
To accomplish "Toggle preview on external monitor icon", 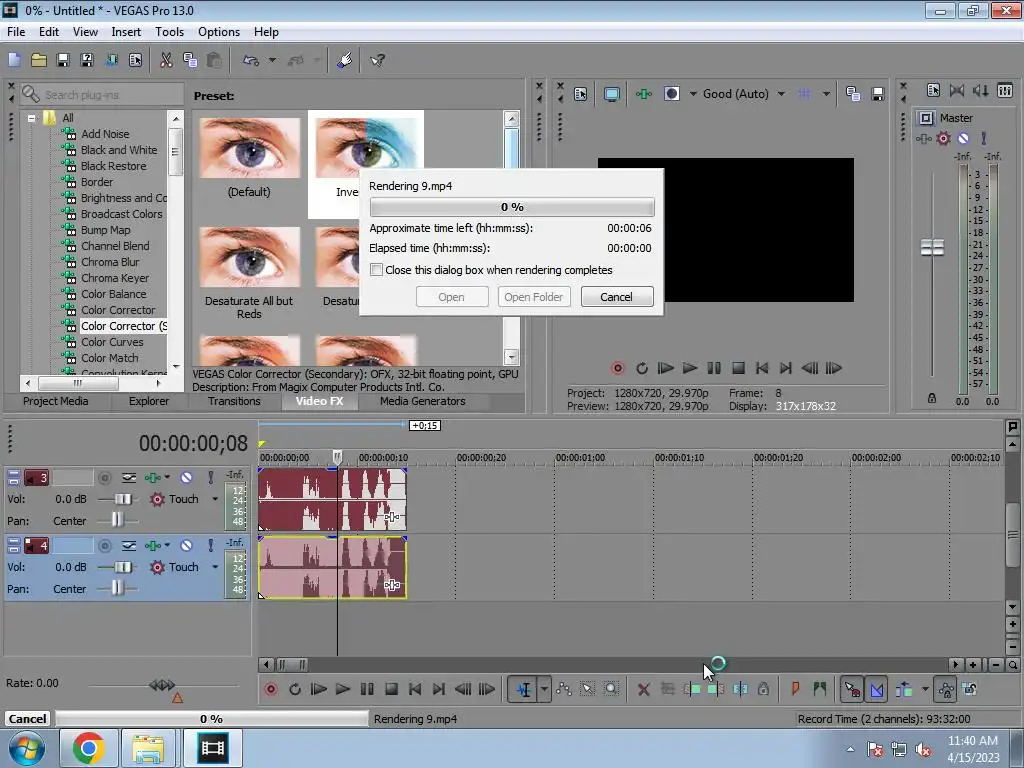I will [x=611, y=94].
